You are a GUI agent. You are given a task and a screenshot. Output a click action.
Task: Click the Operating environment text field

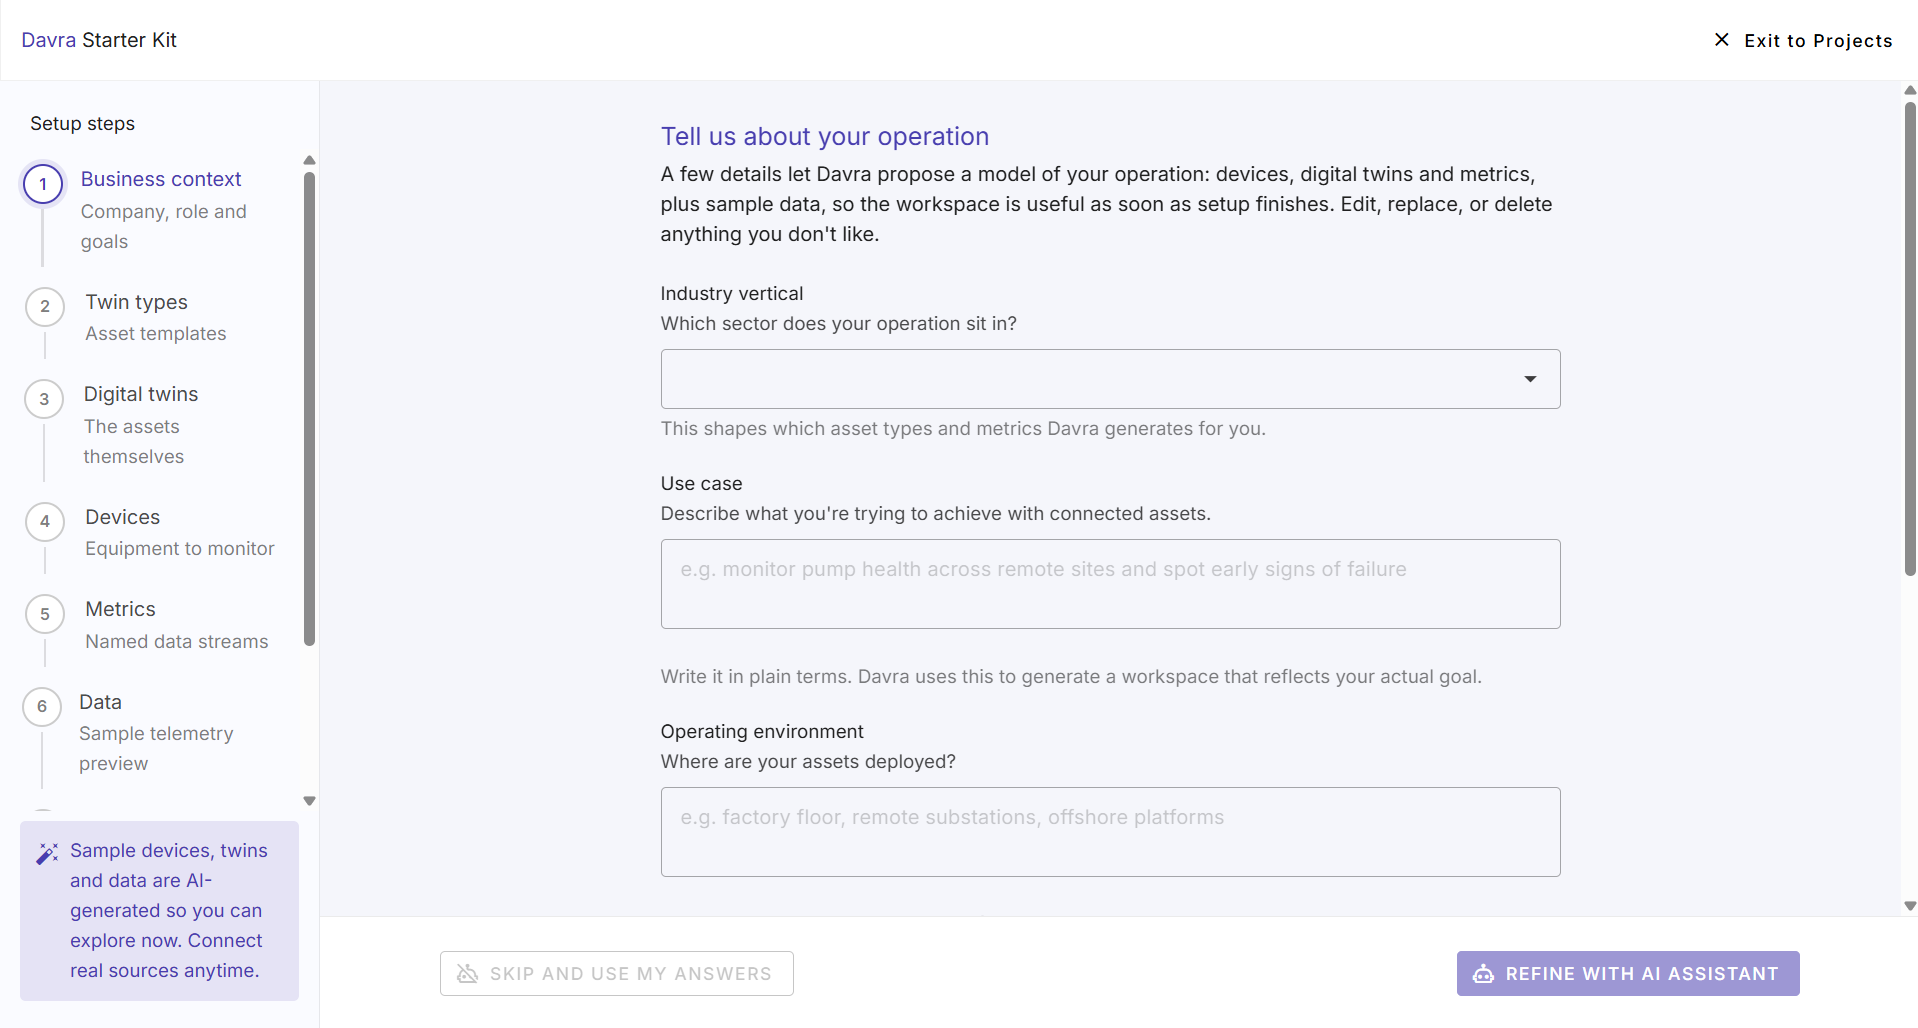[1110, 832]
